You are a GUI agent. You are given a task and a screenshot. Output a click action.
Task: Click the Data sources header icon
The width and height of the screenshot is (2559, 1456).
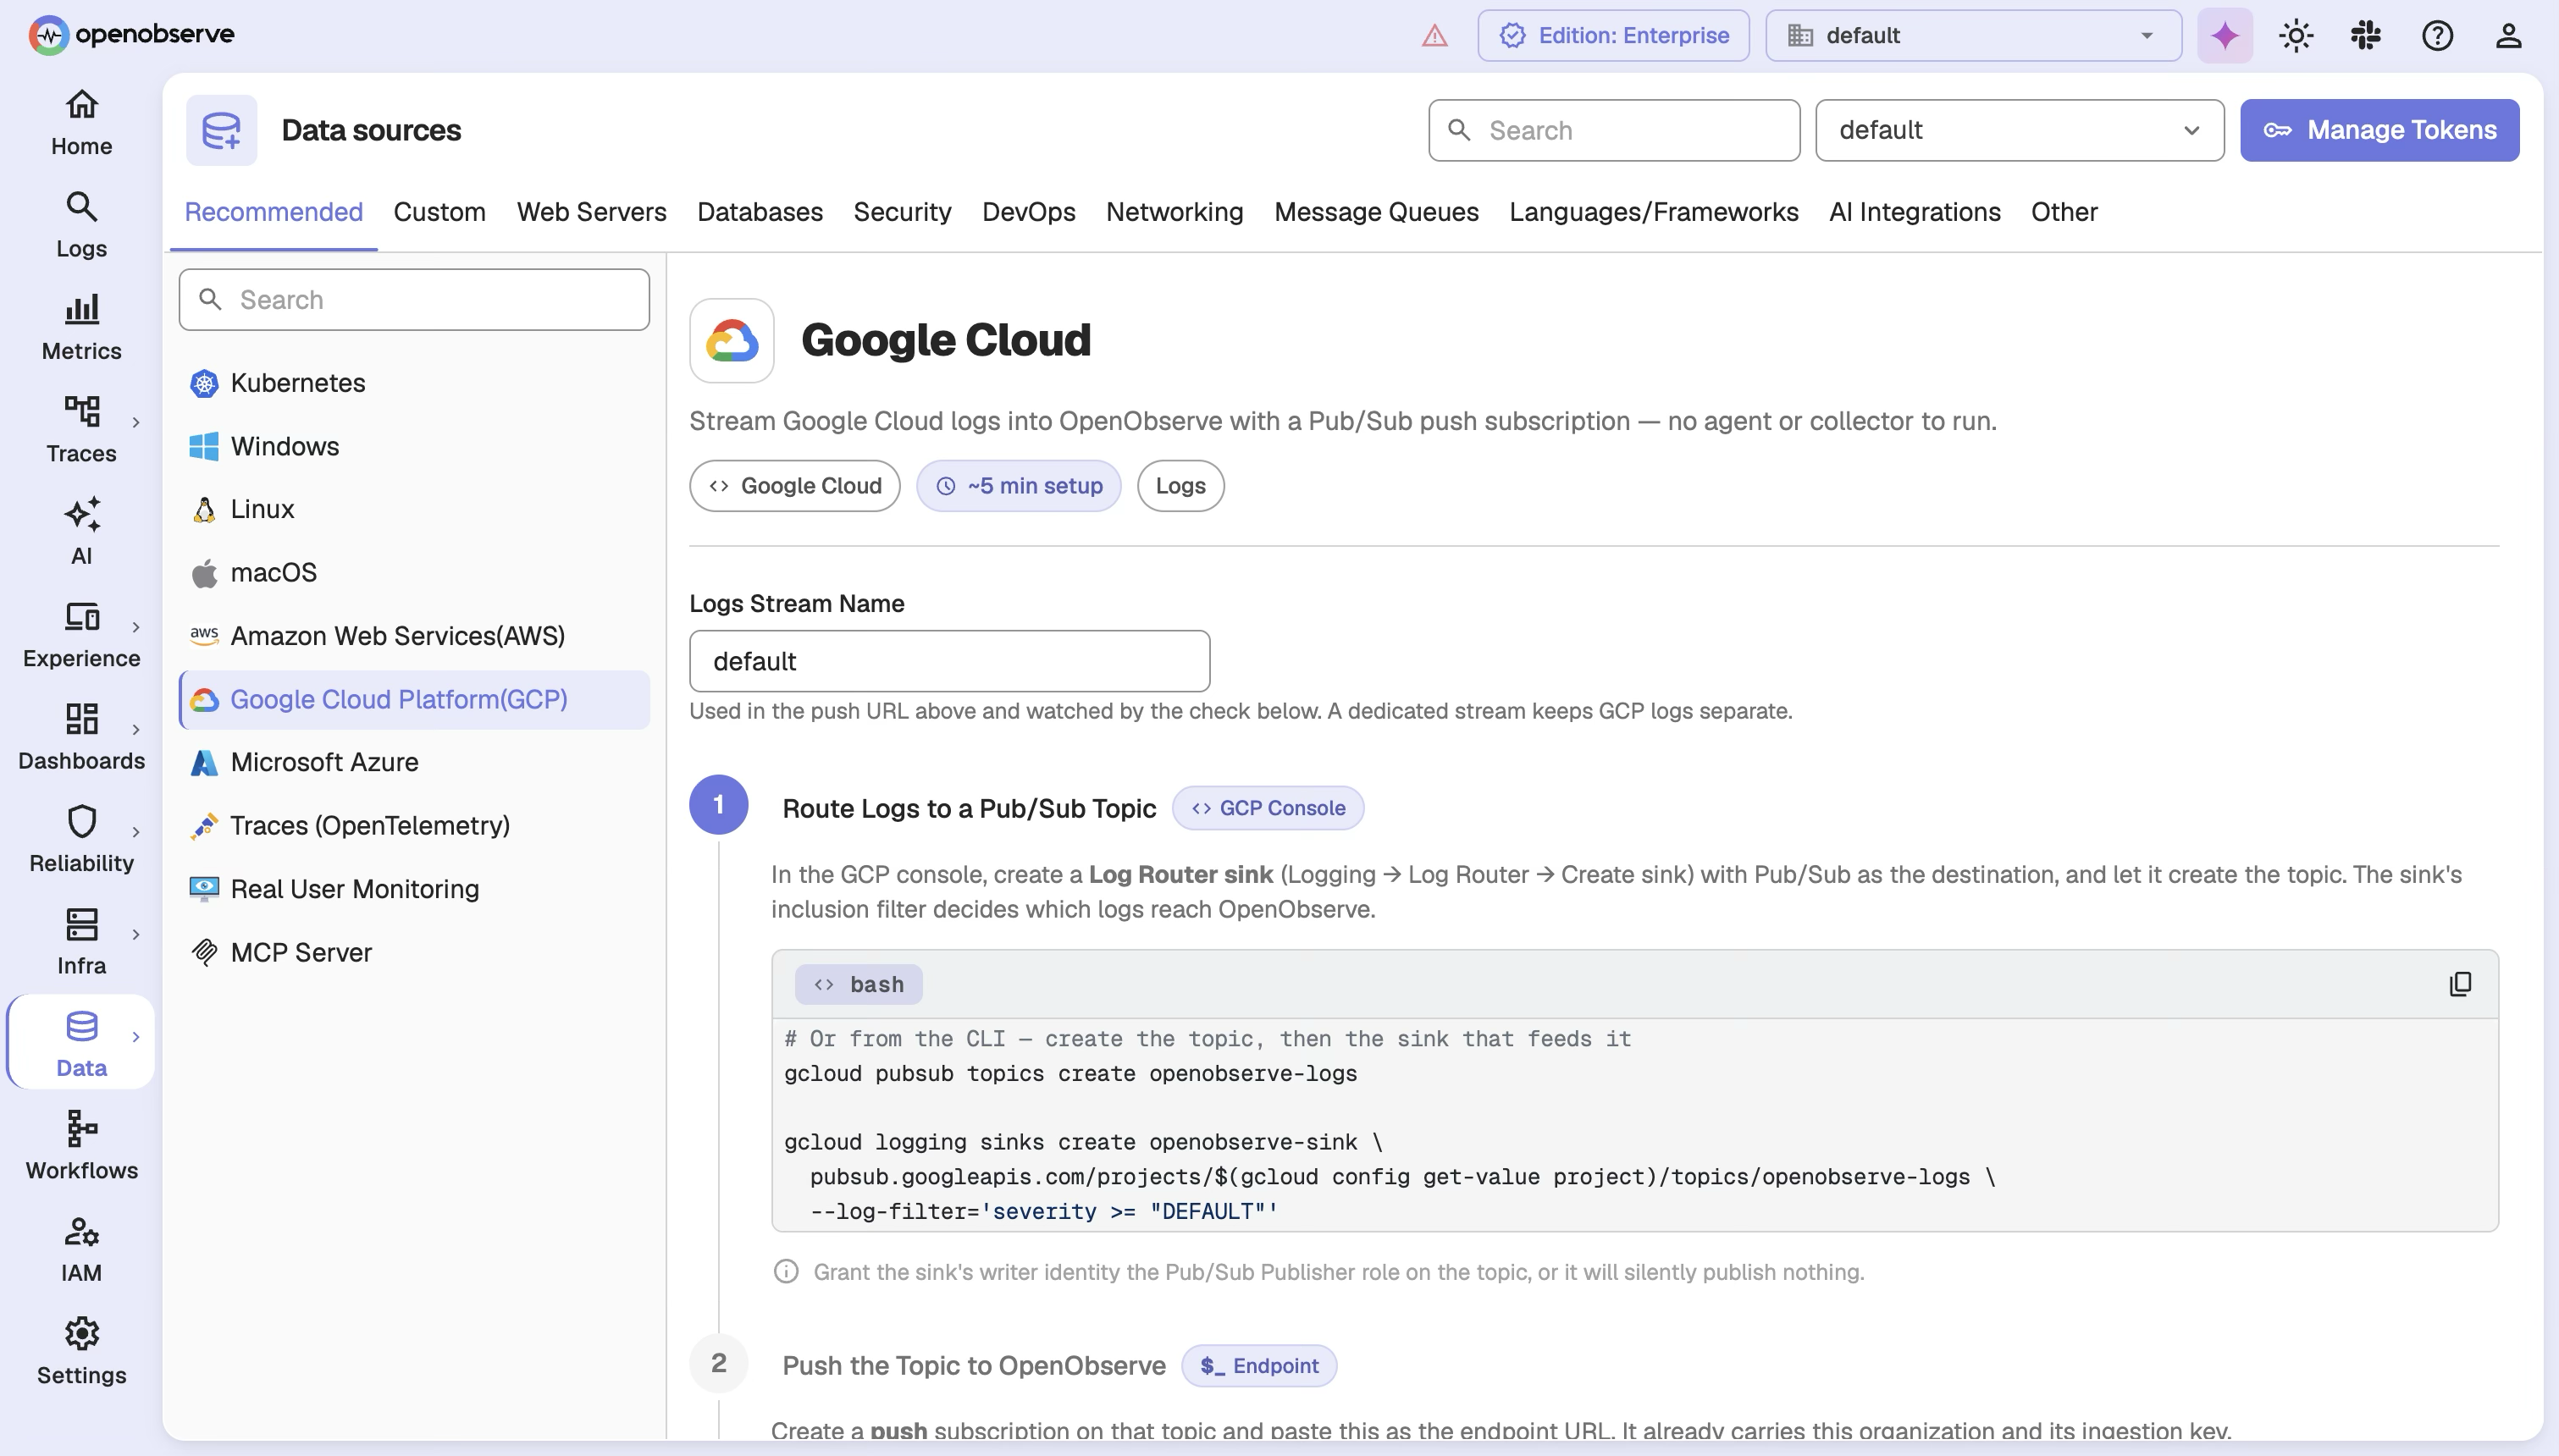[x=221, y=130]
